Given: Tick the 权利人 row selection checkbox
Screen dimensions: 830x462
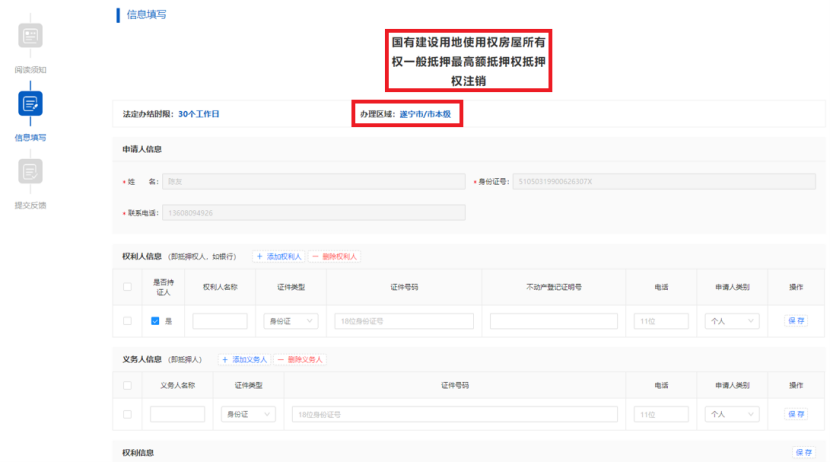Looking at the screenshot, I should (x=127, y=321).
